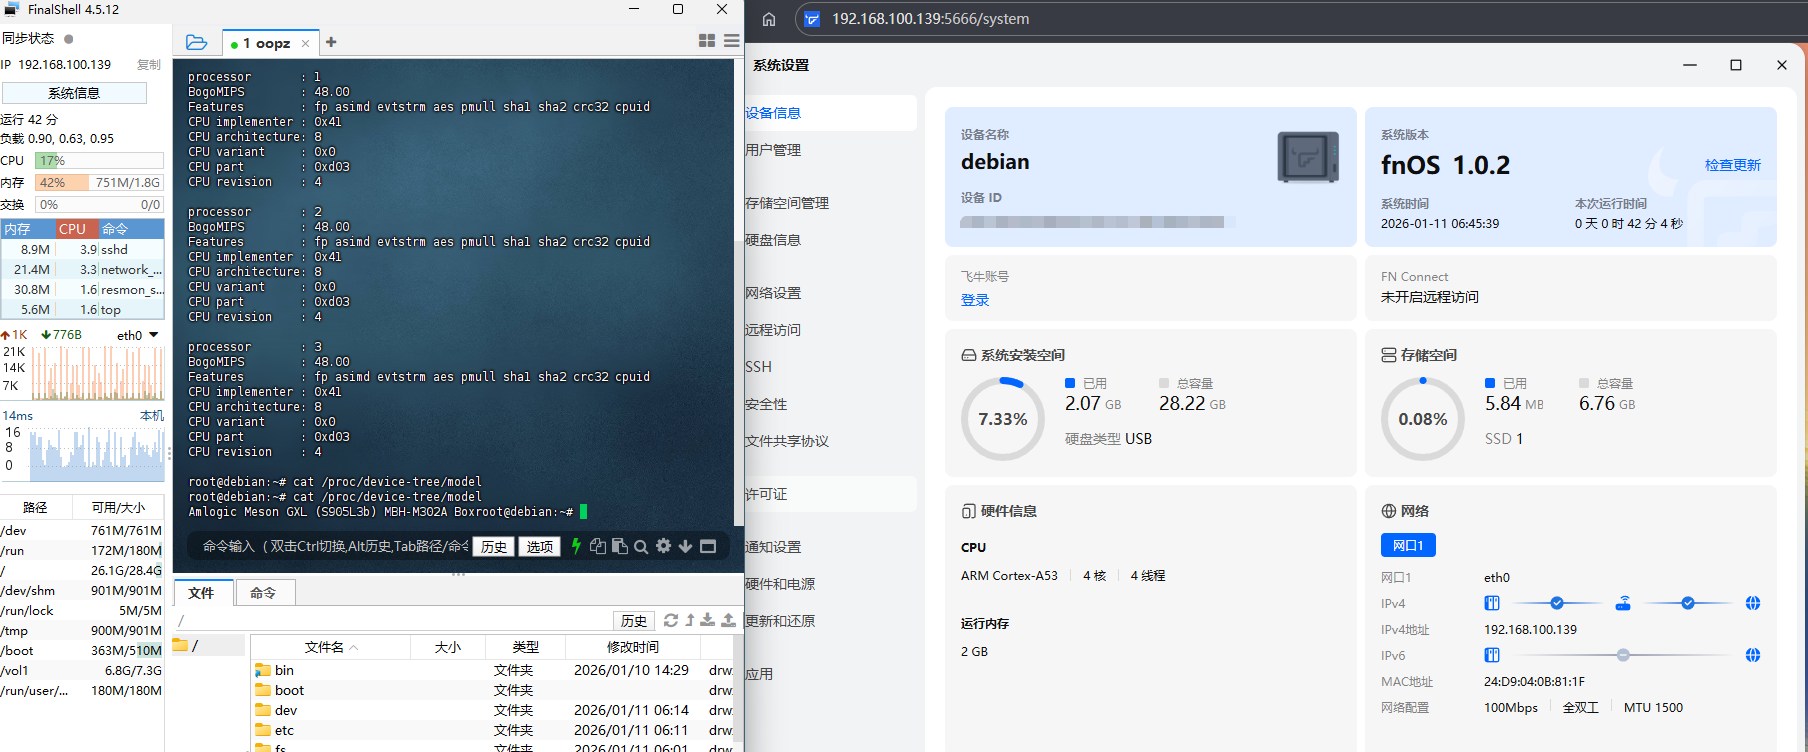Click the router icon in IPv4 row

pos(1623,603)
